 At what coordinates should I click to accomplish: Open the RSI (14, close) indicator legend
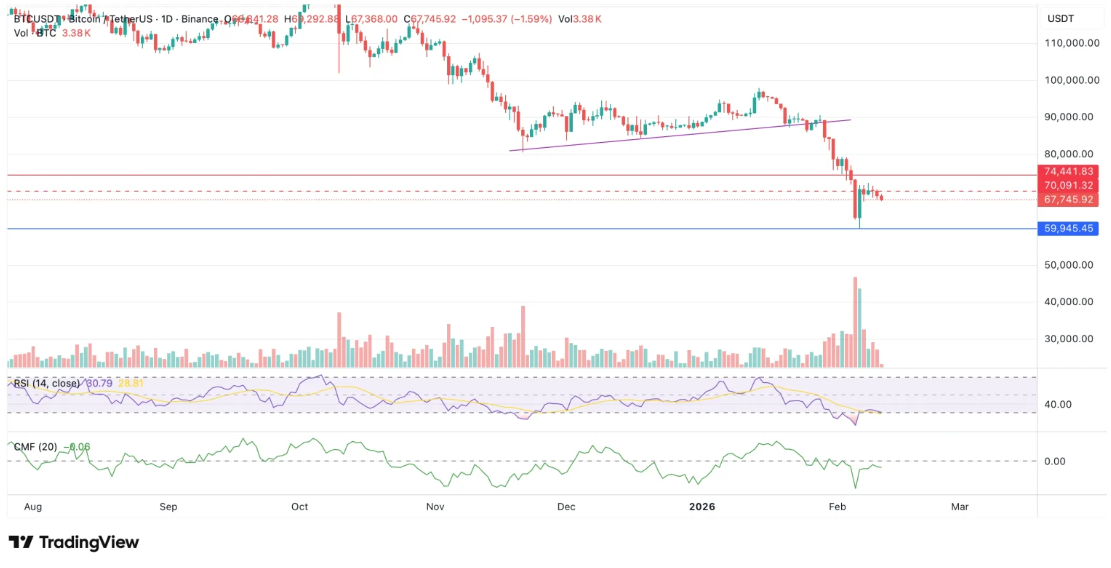47,383
